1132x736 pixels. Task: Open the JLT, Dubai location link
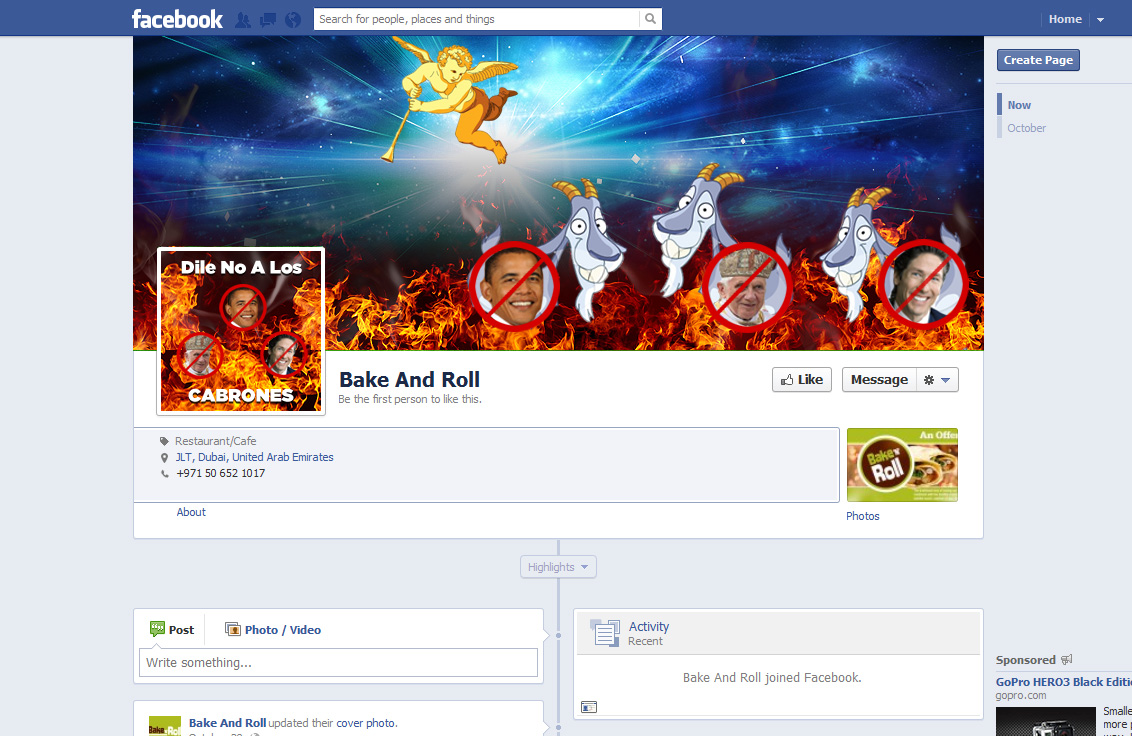point(254,457)
